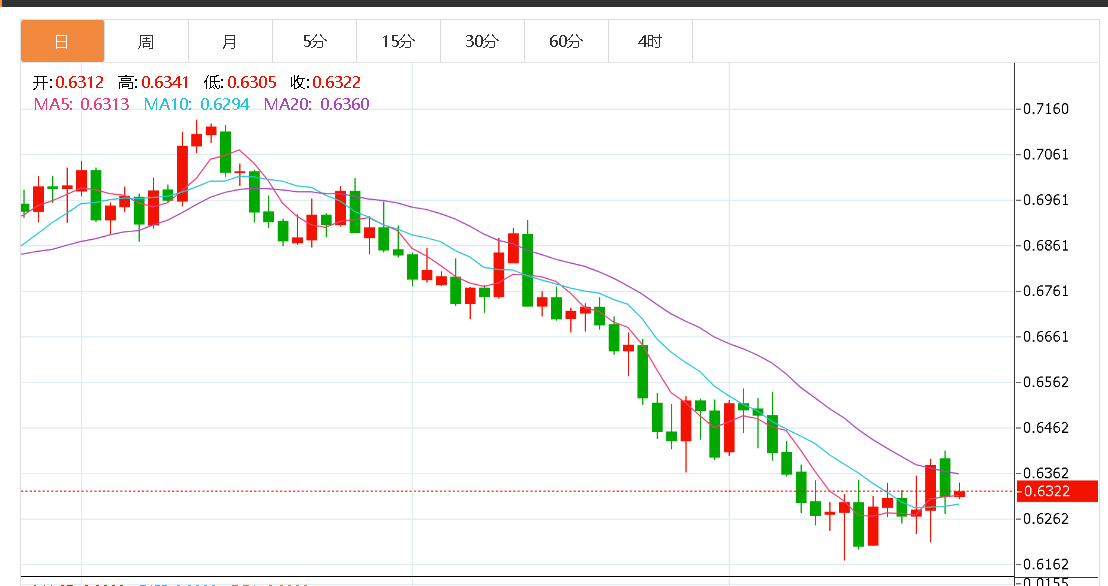Click the 0.6961 price axis label
The image size is (1108, 586).
coord(1046,200)
